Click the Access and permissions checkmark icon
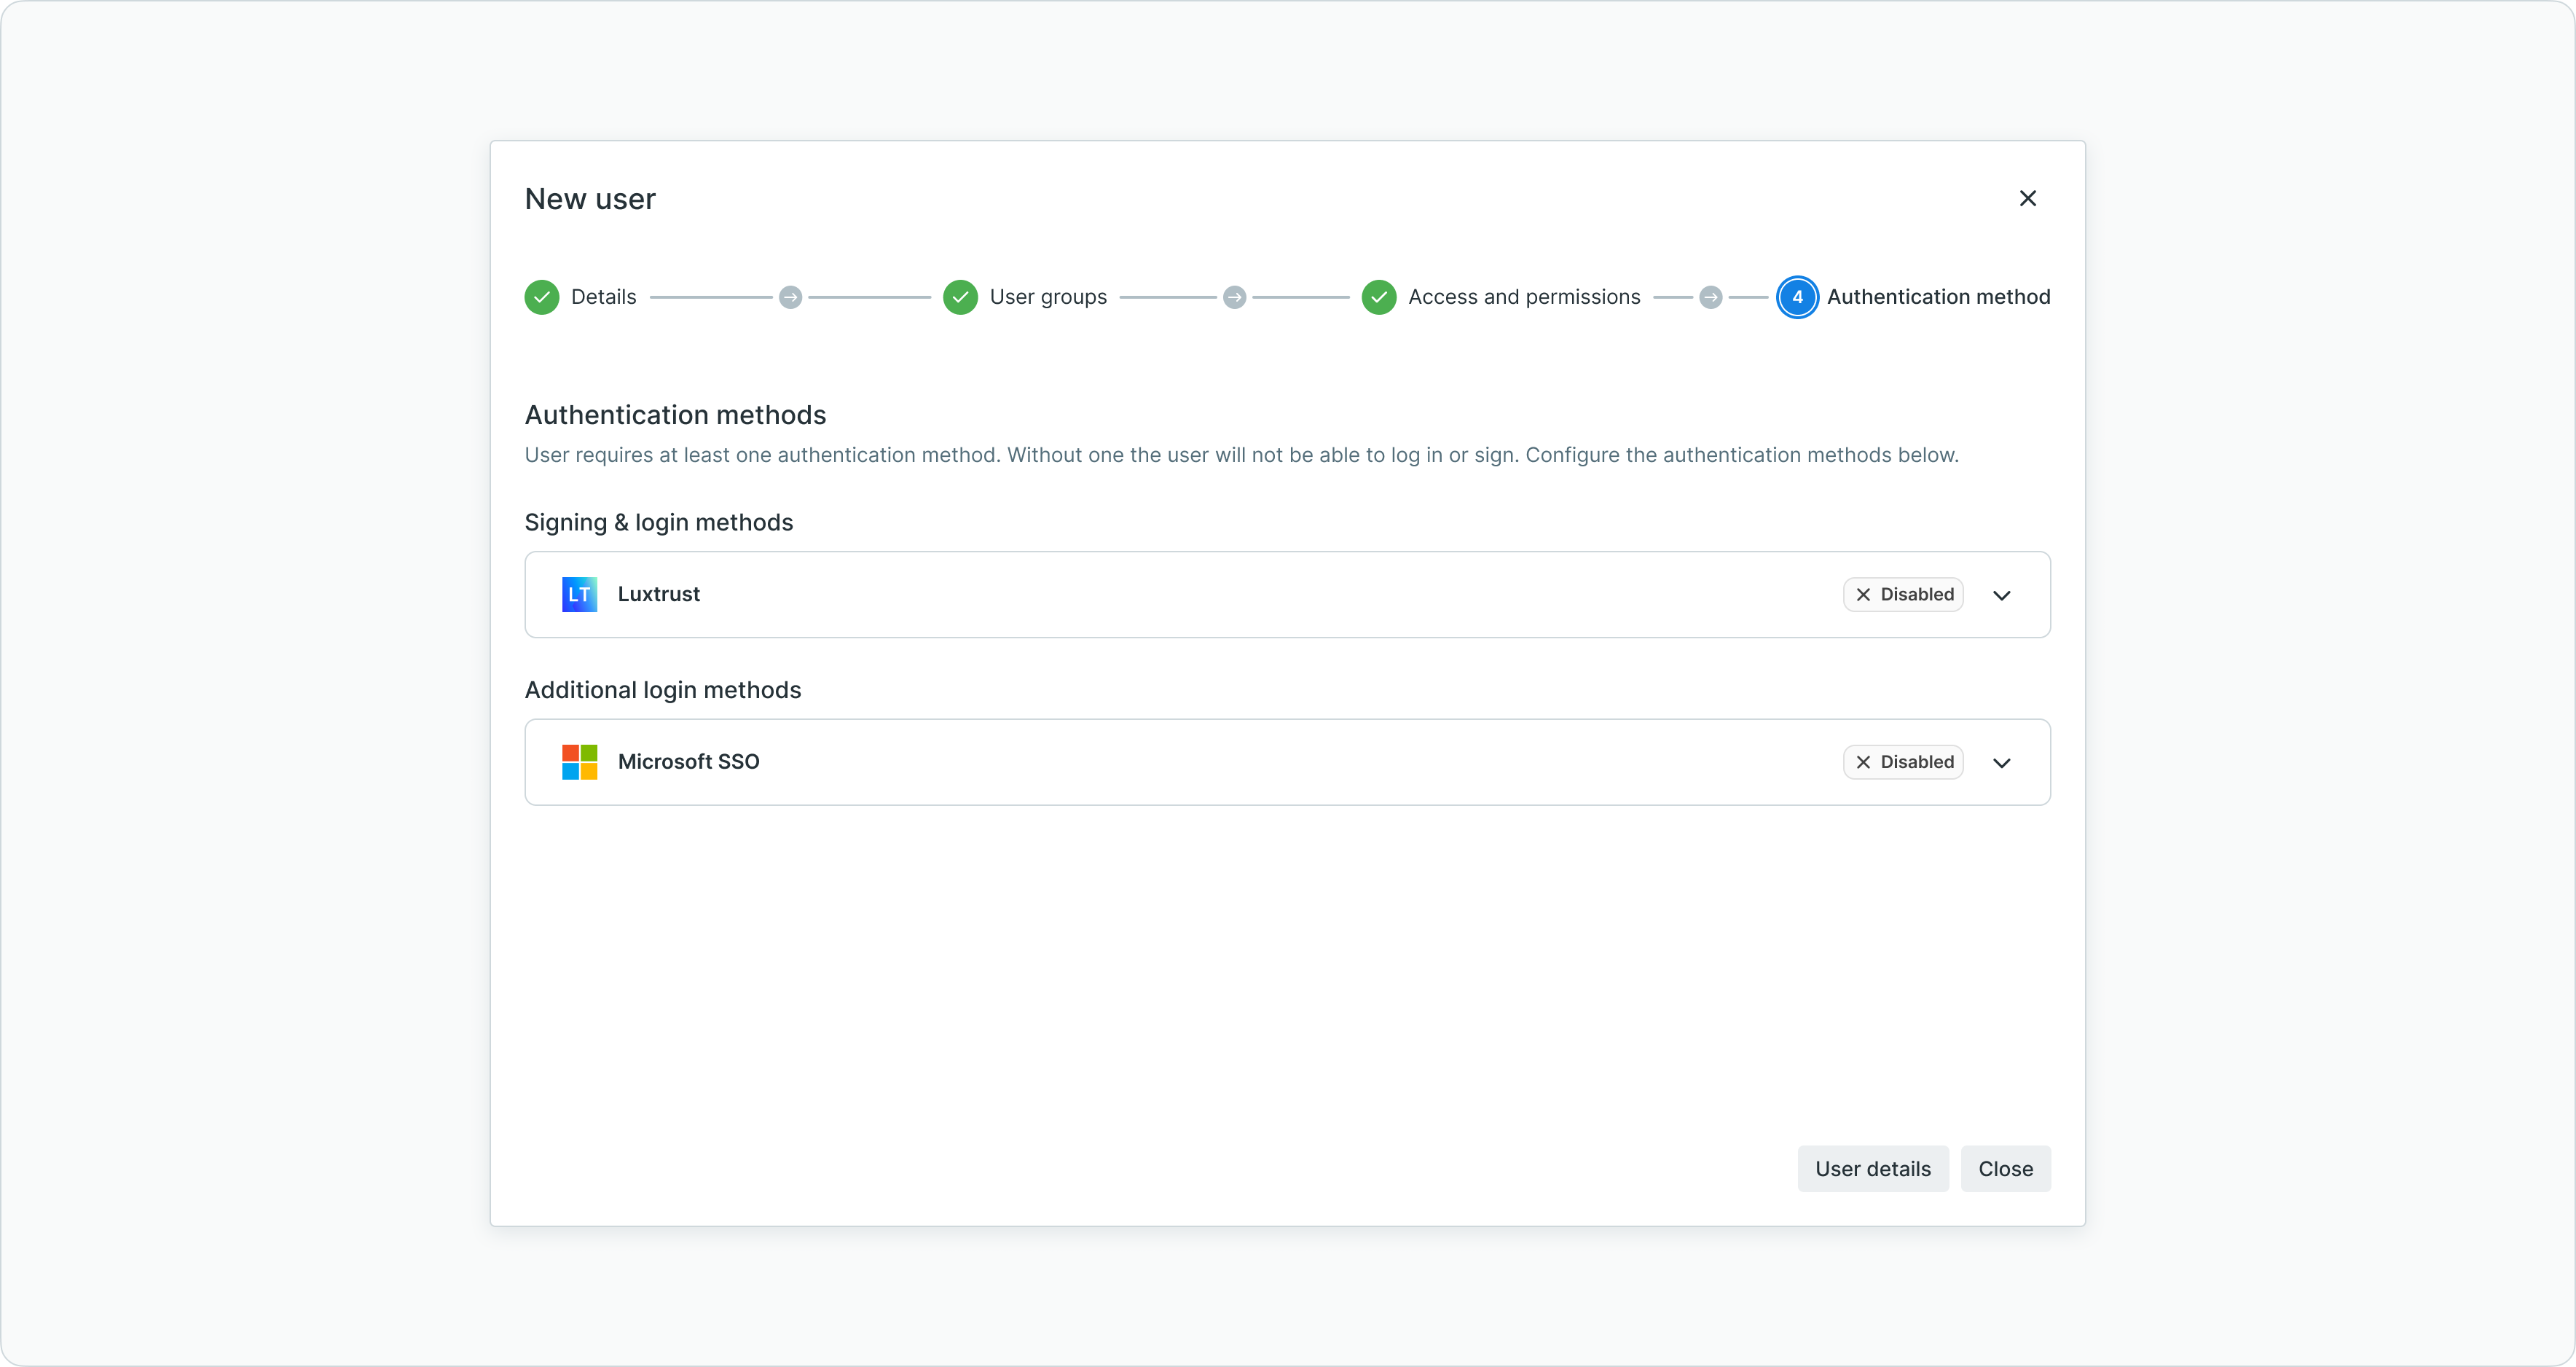Screen dimensions: 2576x1367 coord(1379,297)
